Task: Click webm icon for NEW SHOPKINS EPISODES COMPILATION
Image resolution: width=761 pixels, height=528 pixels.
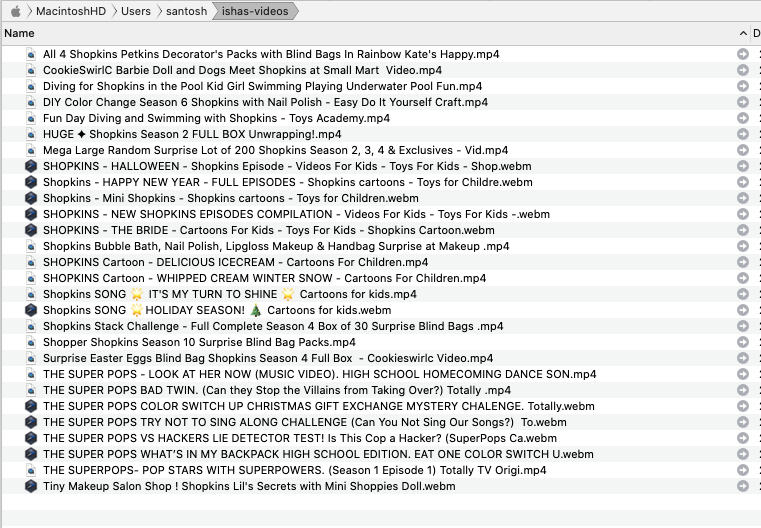Action: (x=31, y=214)
